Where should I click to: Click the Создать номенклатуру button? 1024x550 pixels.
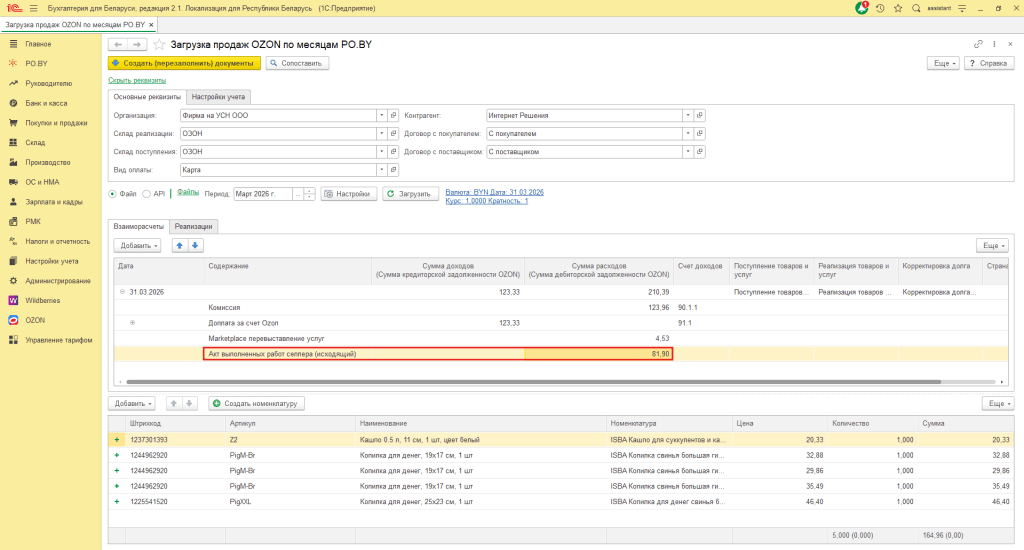(x=256, y=404)
